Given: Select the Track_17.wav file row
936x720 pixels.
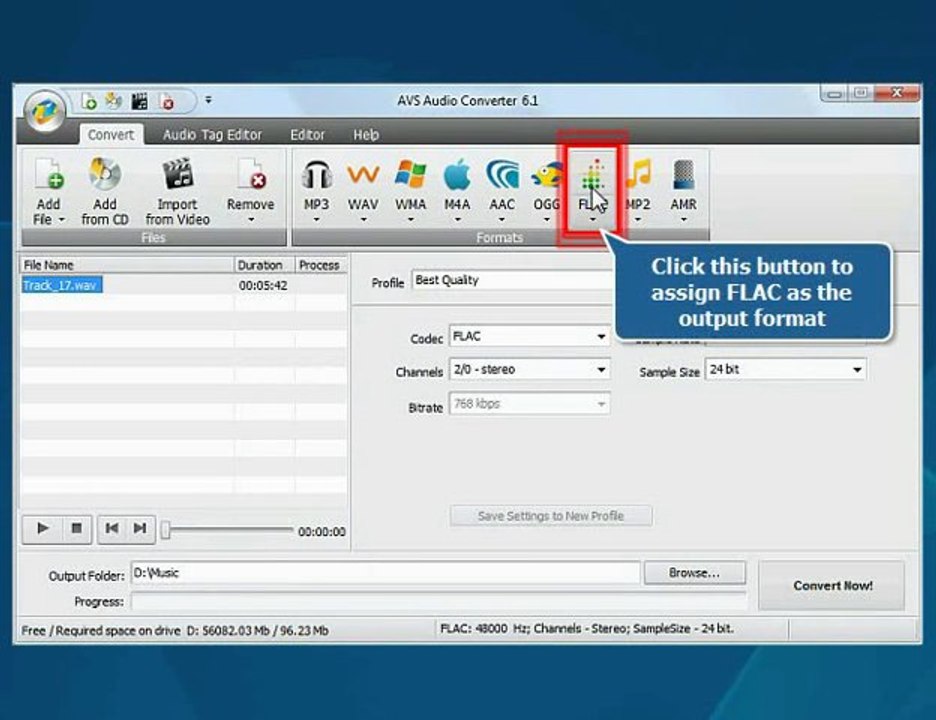Looking at the screenshot, I should pyautogui.click(x=184, y=285).
